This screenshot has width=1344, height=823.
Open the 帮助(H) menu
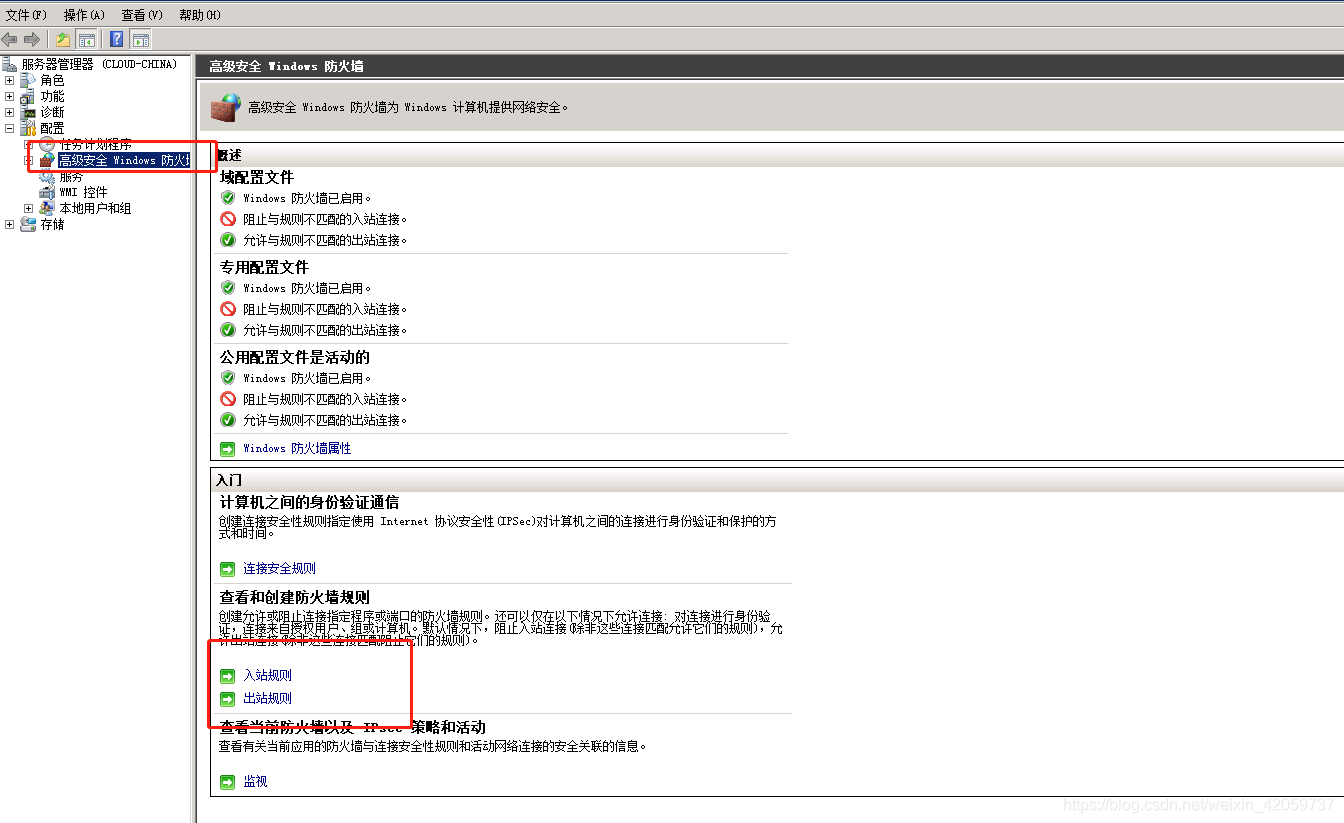tap(200, 15)
